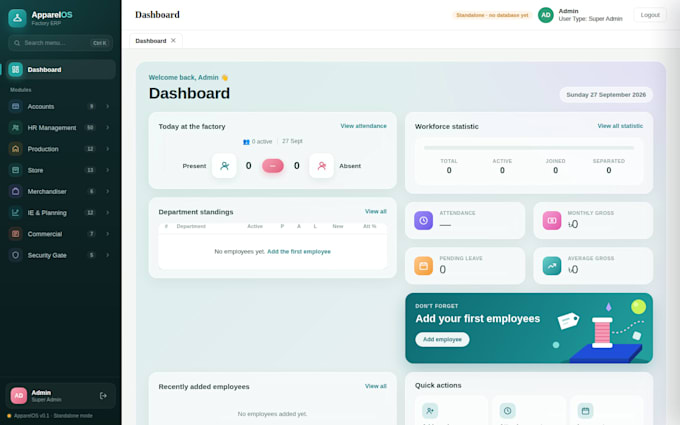
Task: Click the ApparelOS logo icon
Action: (x=17, y=18)
